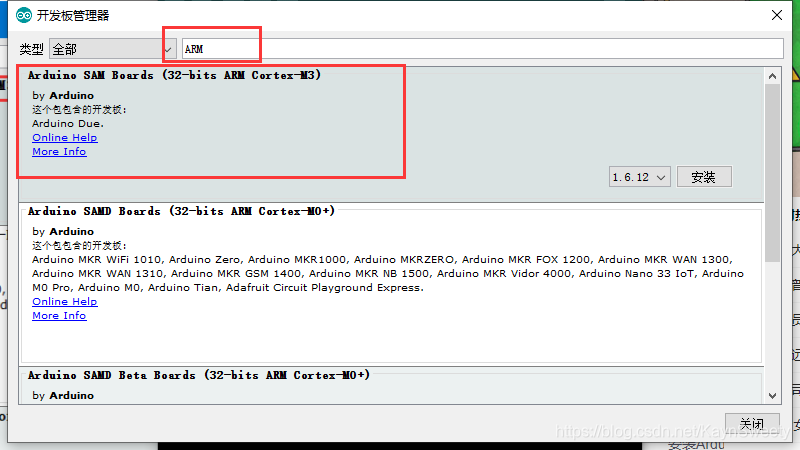Open More Info for Arduino SAMD Boards
Image resolution: width=800 pixels, height=450 pixels.
59,316
